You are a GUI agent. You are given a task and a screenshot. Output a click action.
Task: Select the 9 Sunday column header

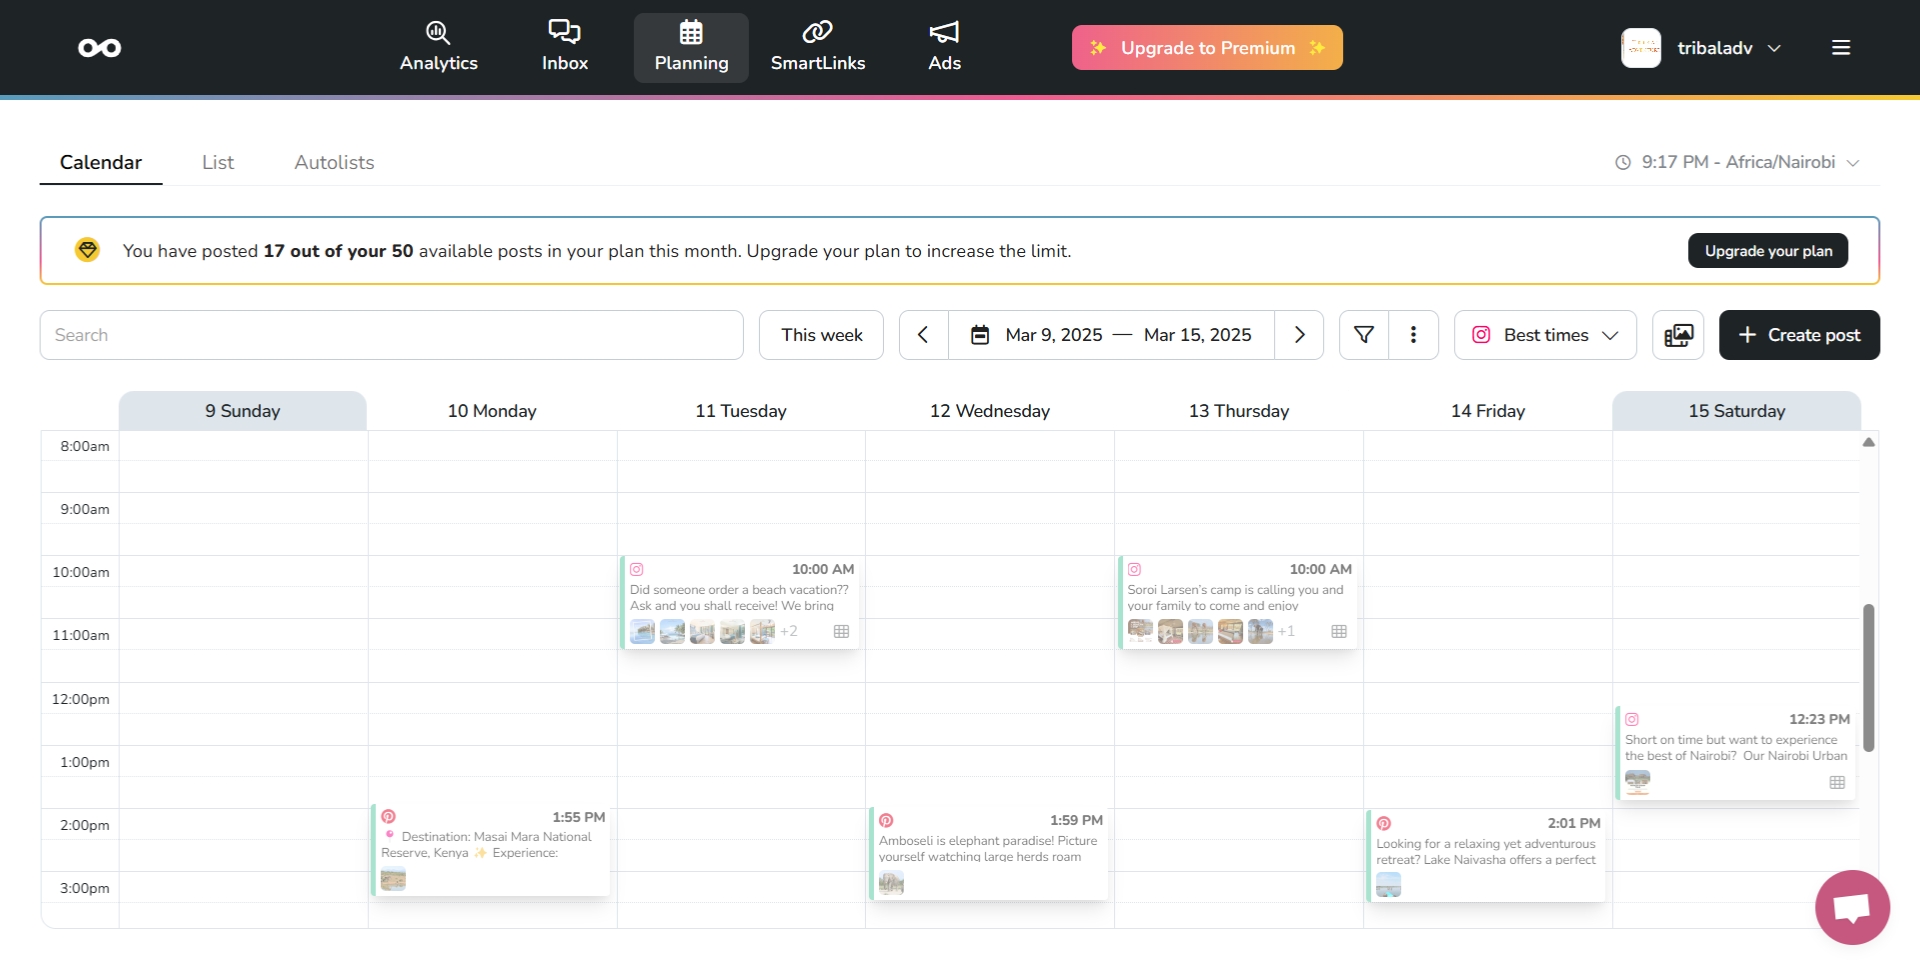[x=243, y=411]
